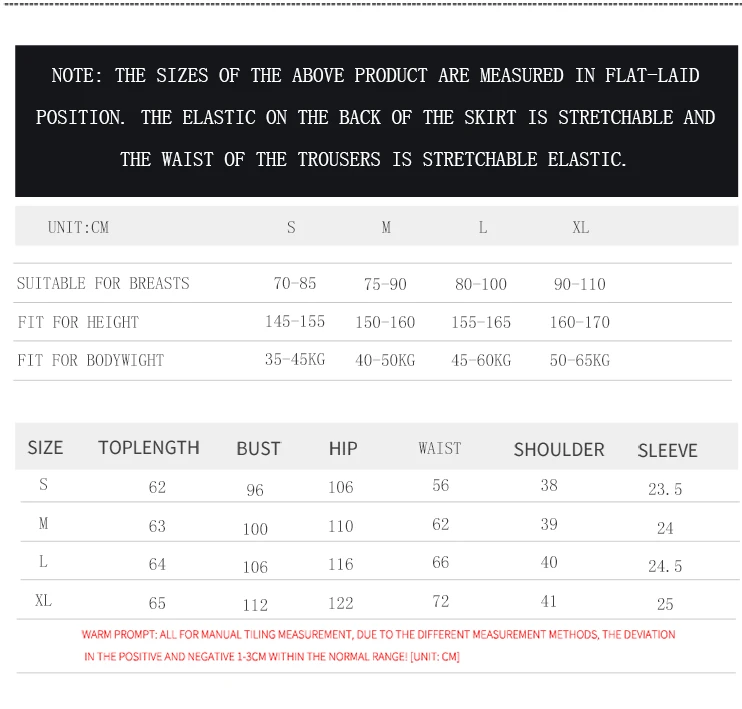Select the 145-155 height value
The image size is (742, 709).
[295, 322]
